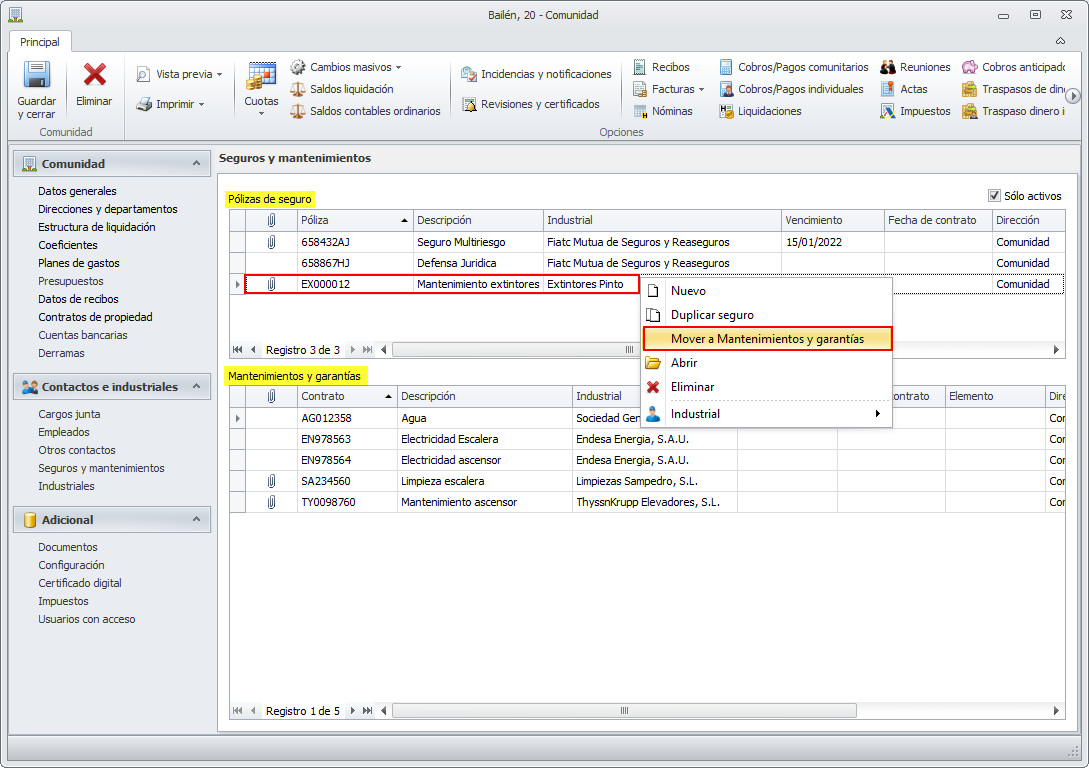The height and width of the screenshot is (768, 1089).
Task: Choose Duplicar seguro in context menu
Action: [712, 315]
